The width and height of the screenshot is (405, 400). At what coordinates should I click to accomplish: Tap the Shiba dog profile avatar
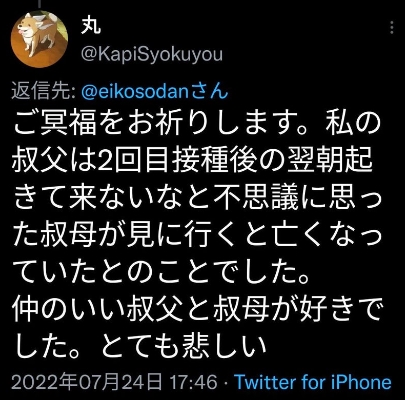point(39,39)
